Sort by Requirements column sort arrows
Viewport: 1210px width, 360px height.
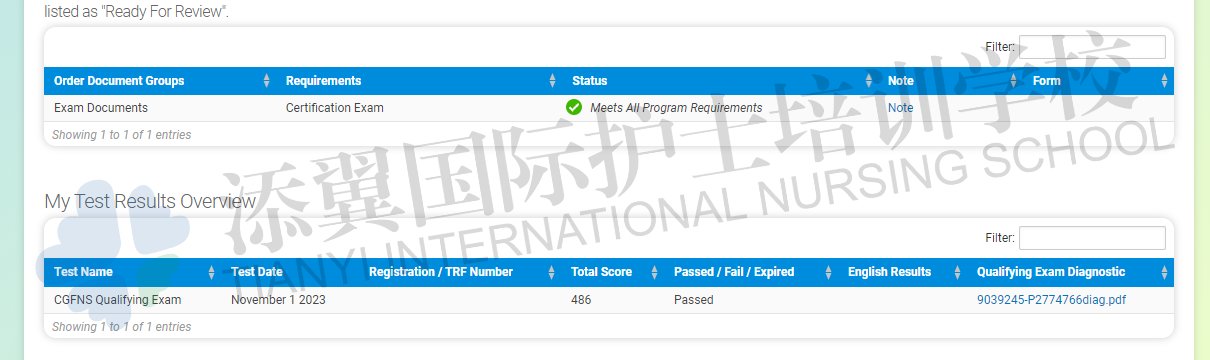pos(553,81)
